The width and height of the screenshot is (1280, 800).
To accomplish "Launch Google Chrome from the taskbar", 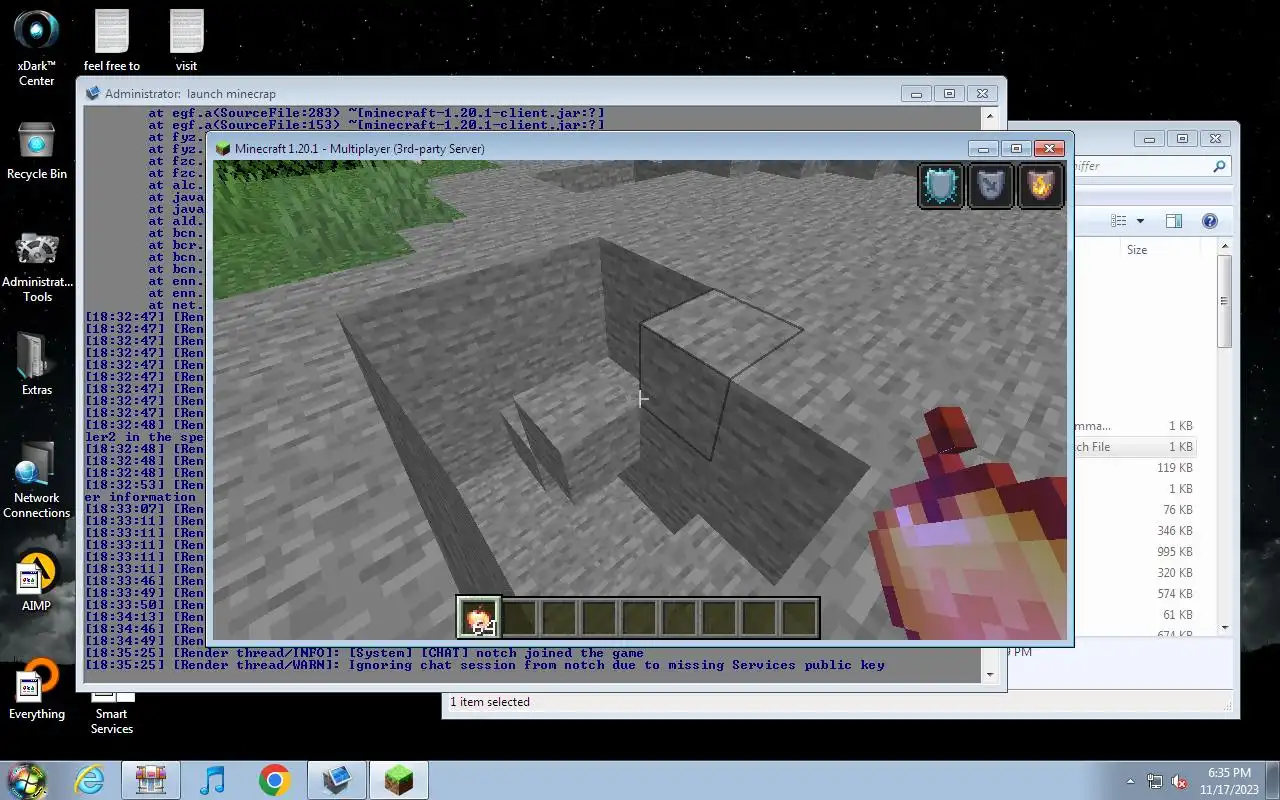I will [x=274, y=780].
